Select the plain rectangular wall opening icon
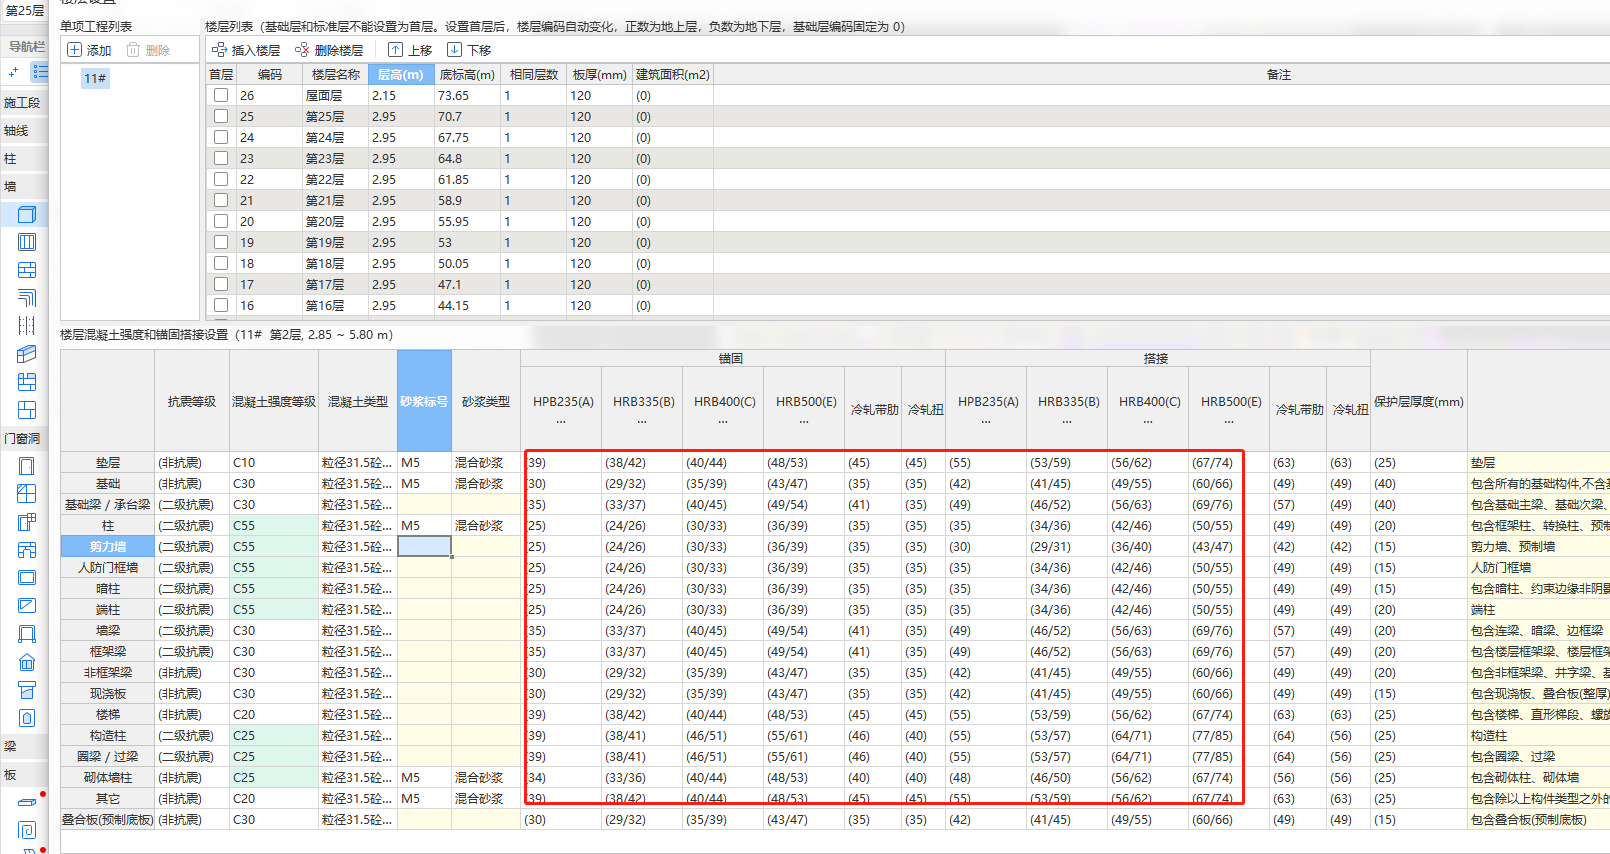Screen dimensions: 1610x854 [x=27, y=578]
